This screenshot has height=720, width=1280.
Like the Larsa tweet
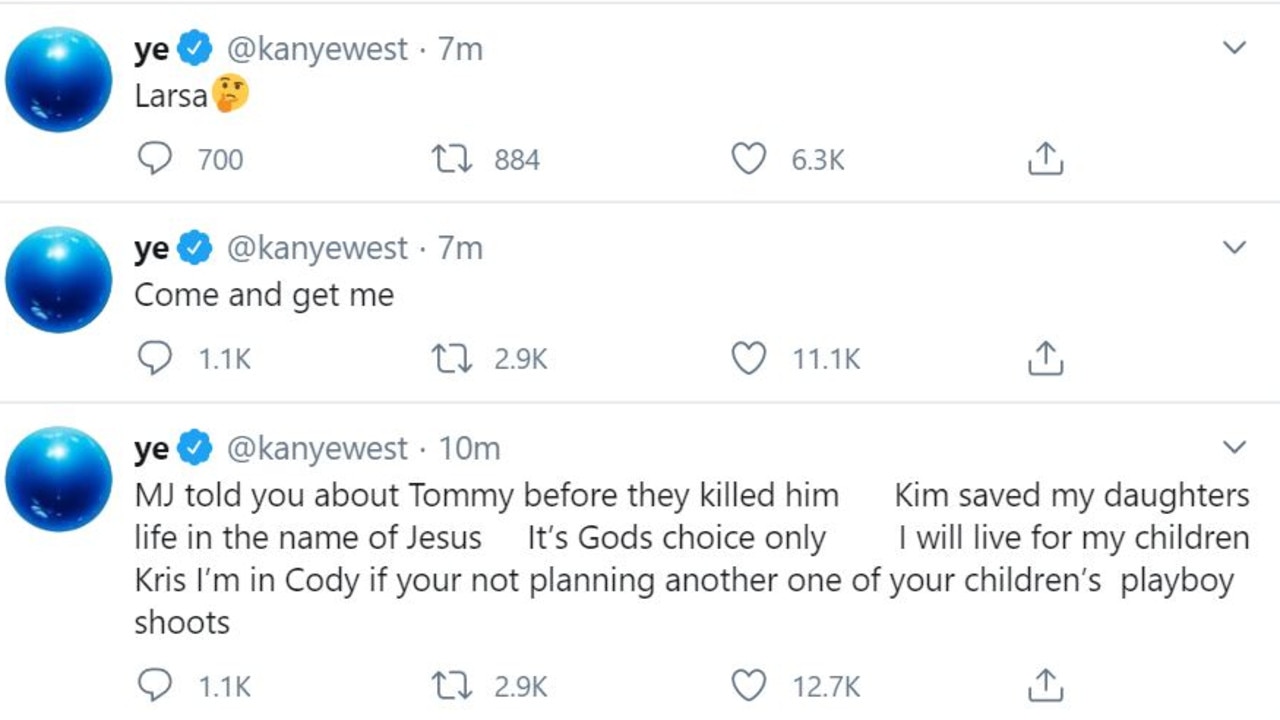tap(749, 159)
